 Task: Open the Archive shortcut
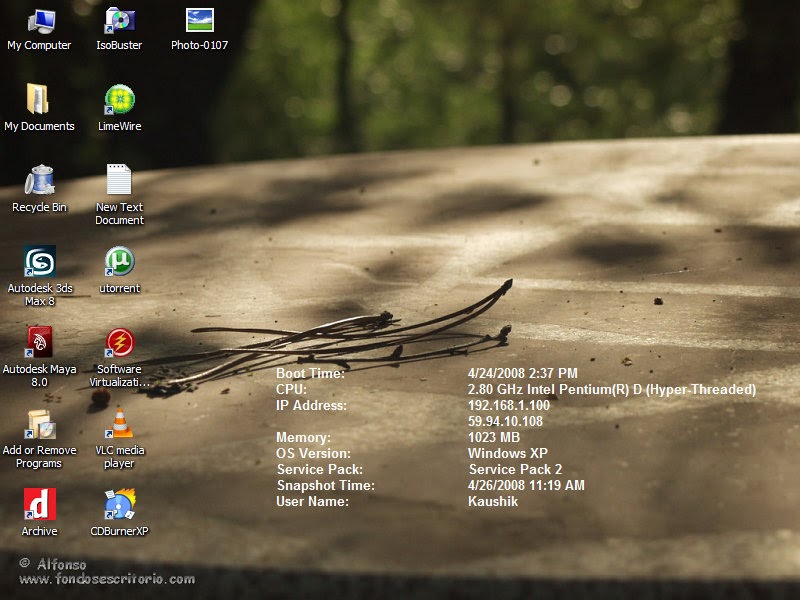pyautogui.click(x=39, y=503)
